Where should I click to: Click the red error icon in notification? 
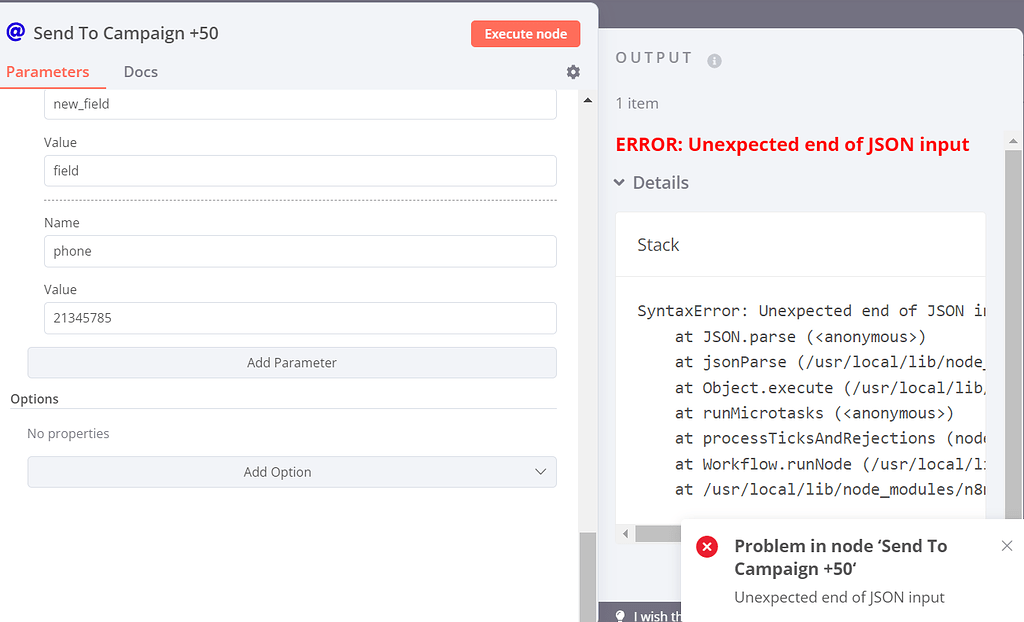707,547
